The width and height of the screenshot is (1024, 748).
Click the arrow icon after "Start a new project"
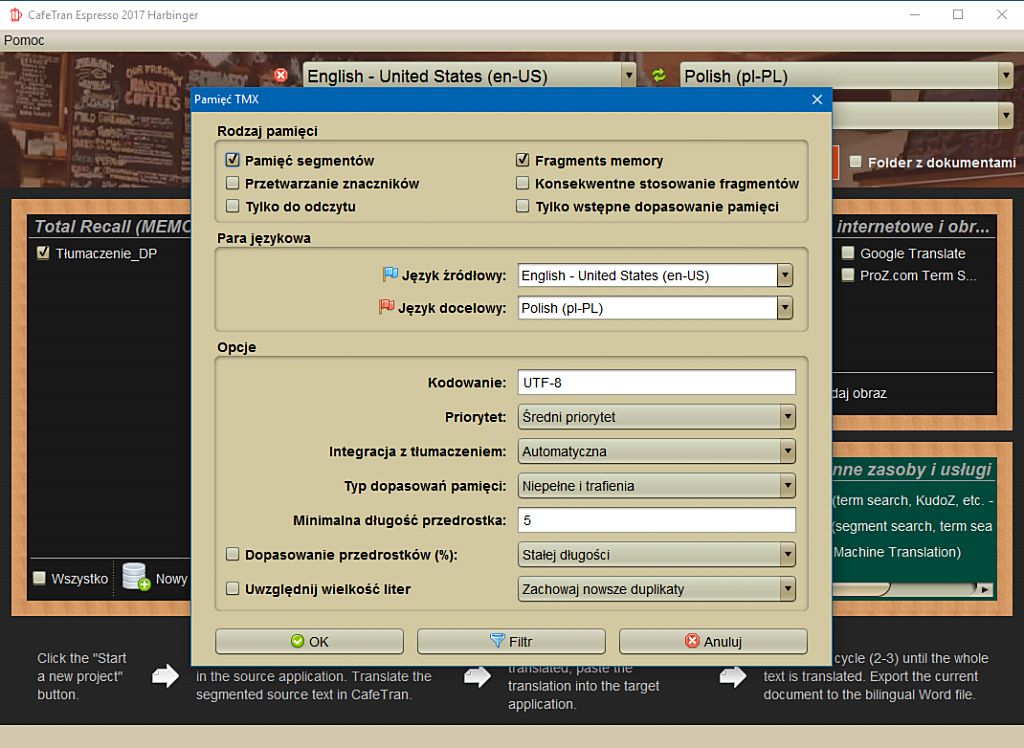165,676
